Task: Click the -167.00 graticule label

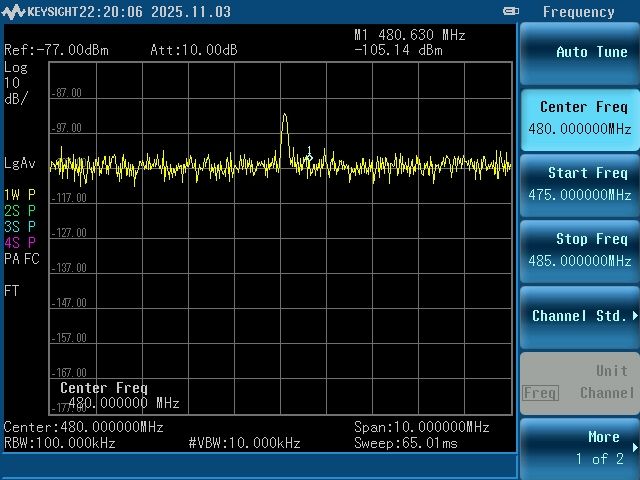Action: click(69, 373)
